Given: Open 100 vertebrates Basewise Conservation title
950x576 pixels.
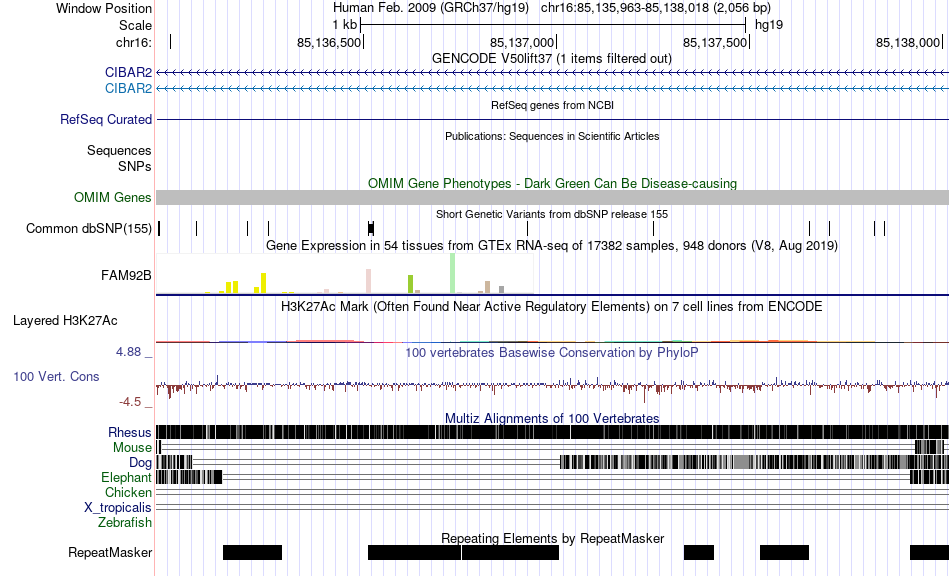Looking at the screenshot, I should coord(552,353).
